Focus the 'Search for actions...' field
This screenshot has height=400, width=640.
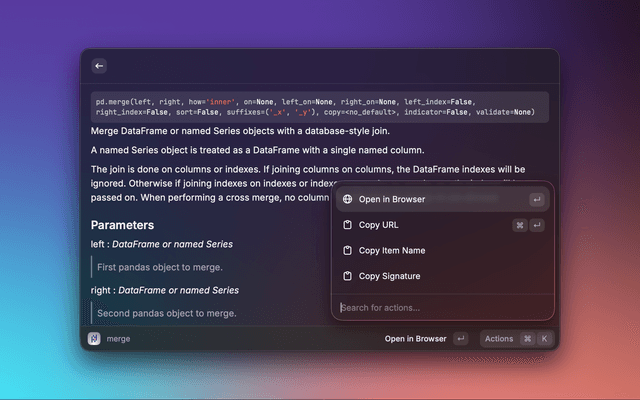440,307
